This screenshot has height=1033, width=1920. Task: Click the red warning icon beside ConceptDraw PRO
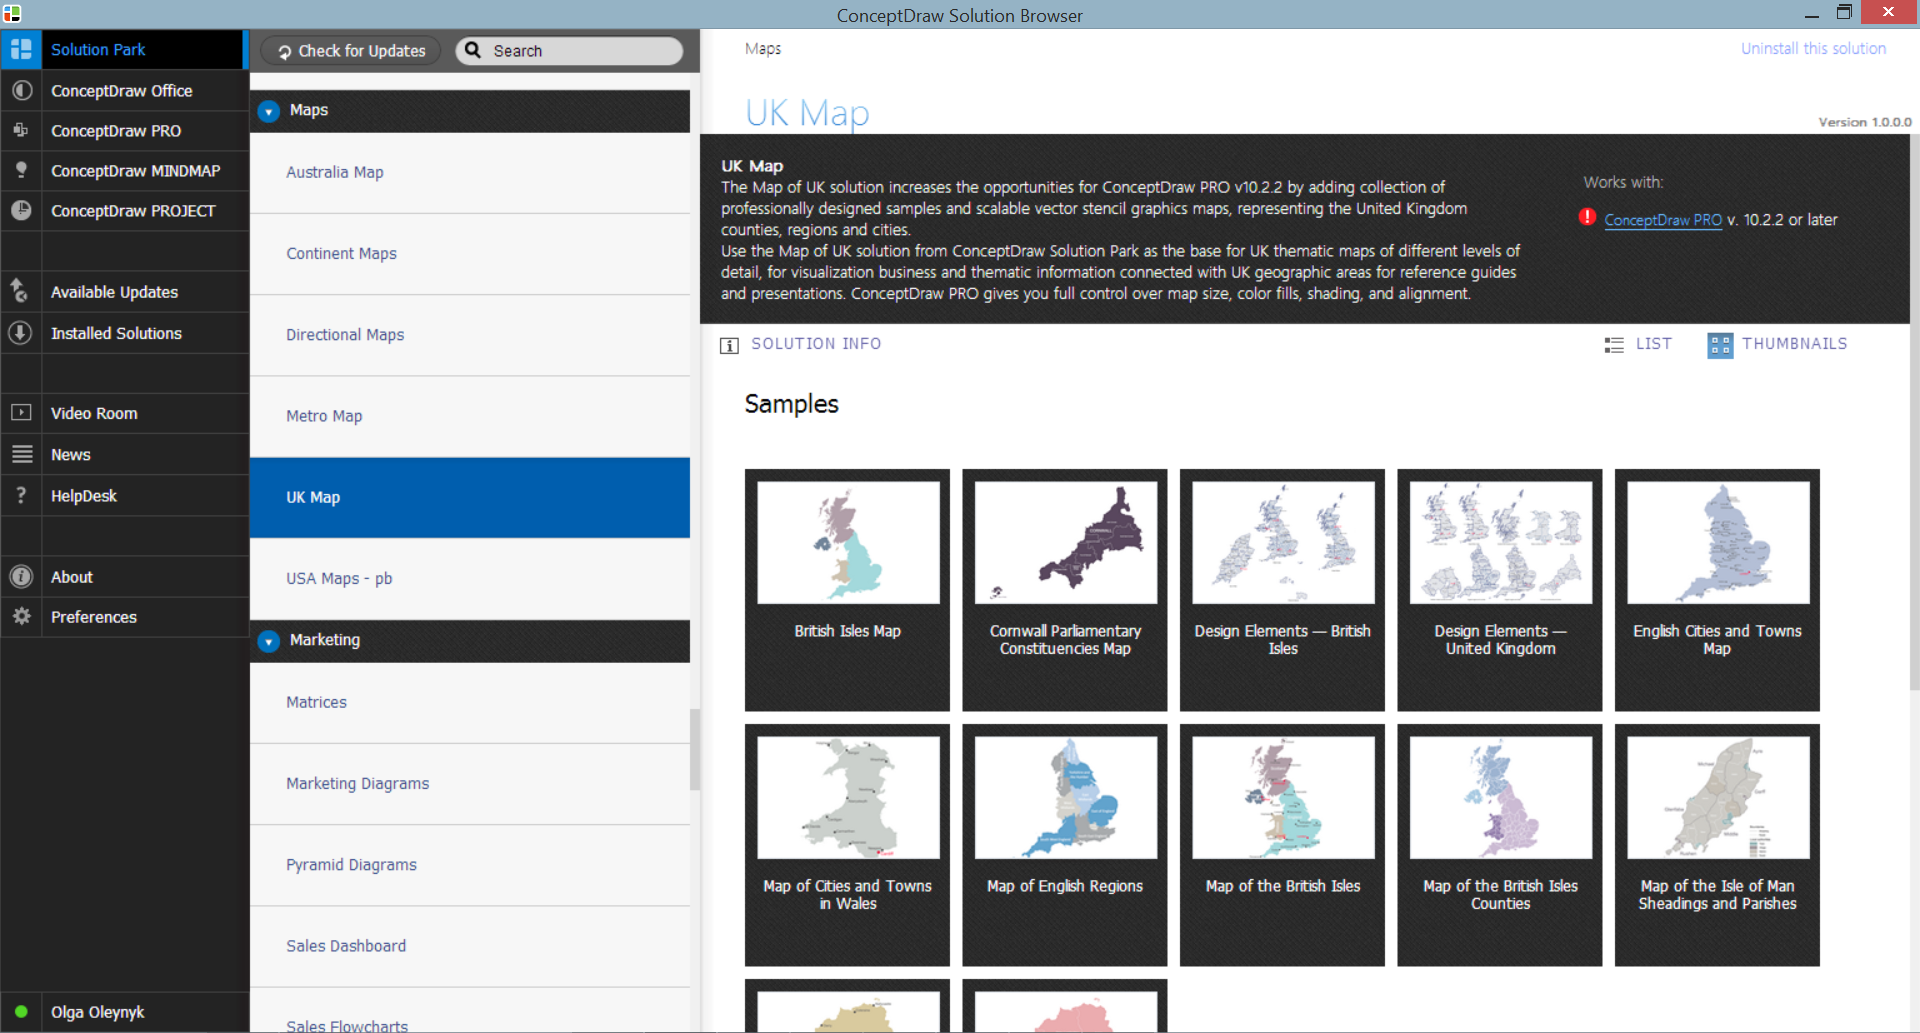tap(1587, 217)
